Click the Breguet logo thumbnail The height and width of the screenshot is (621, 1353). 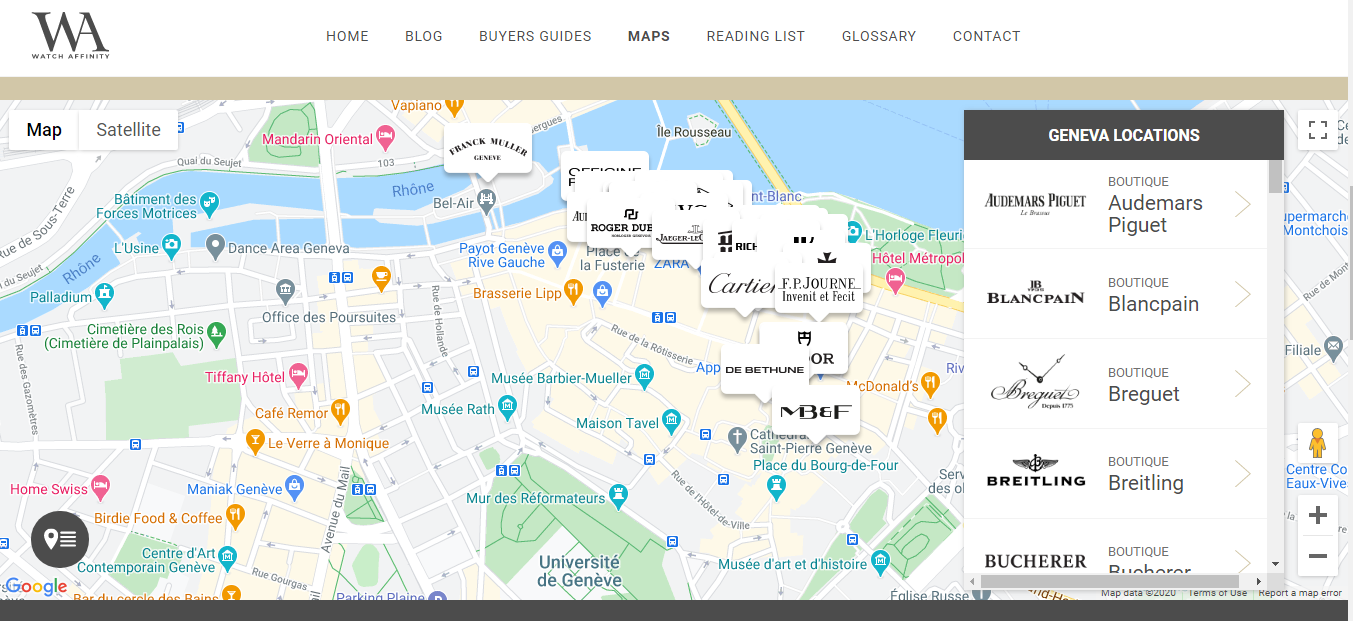point(1035,384)
